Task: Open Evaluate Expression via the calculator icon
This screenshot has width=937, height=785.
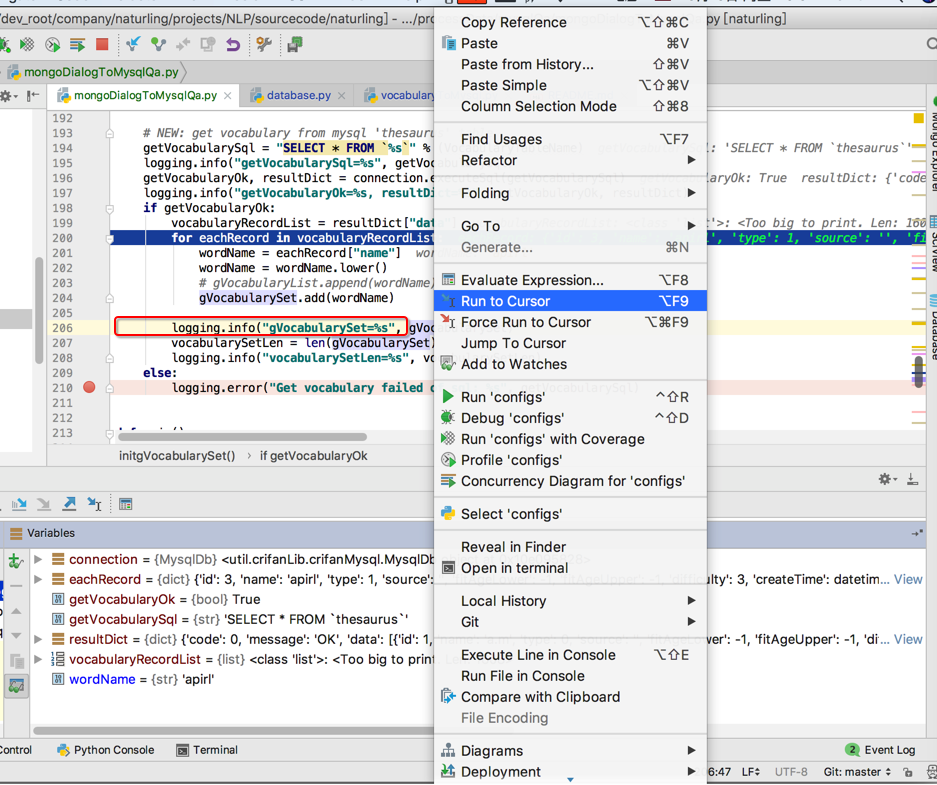Action: pyautogui.click(x=125, y=508)
